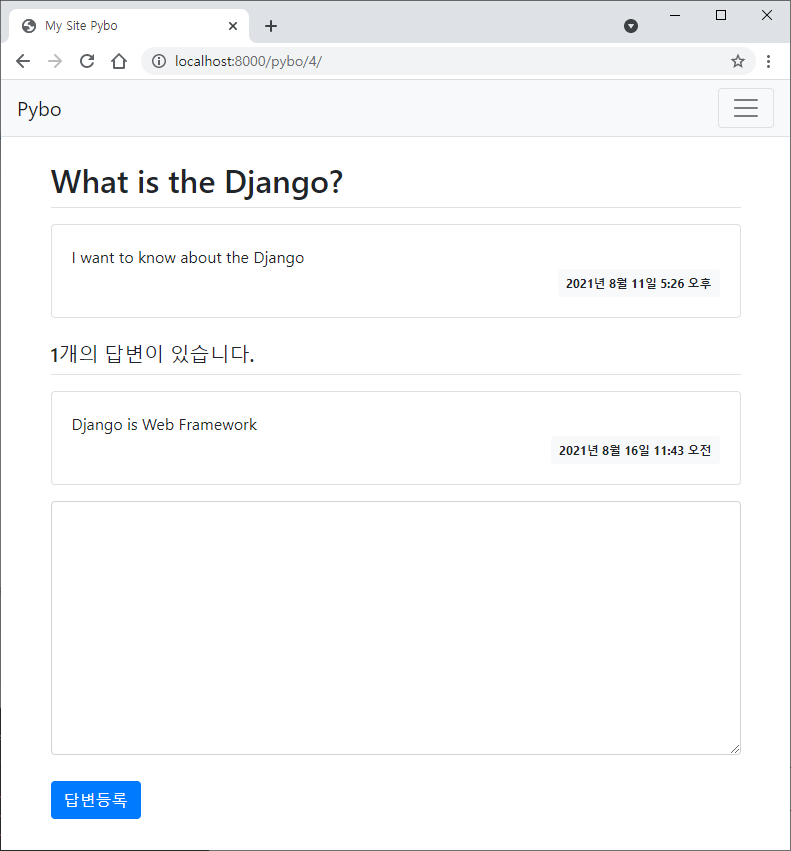Select the My Site Pybo tab
This screenshot has height=851, width=791.
(x=129, y=26)
